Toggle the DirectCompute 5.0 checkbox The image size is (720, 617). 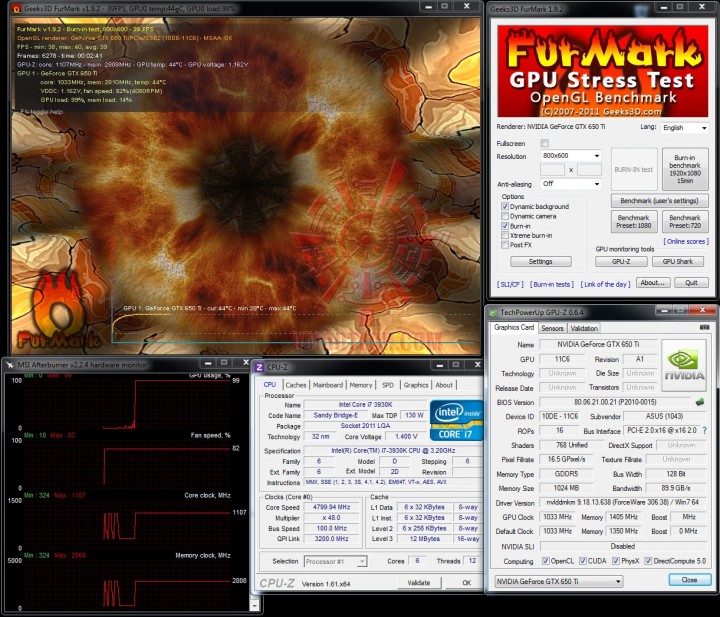(648, 561)
